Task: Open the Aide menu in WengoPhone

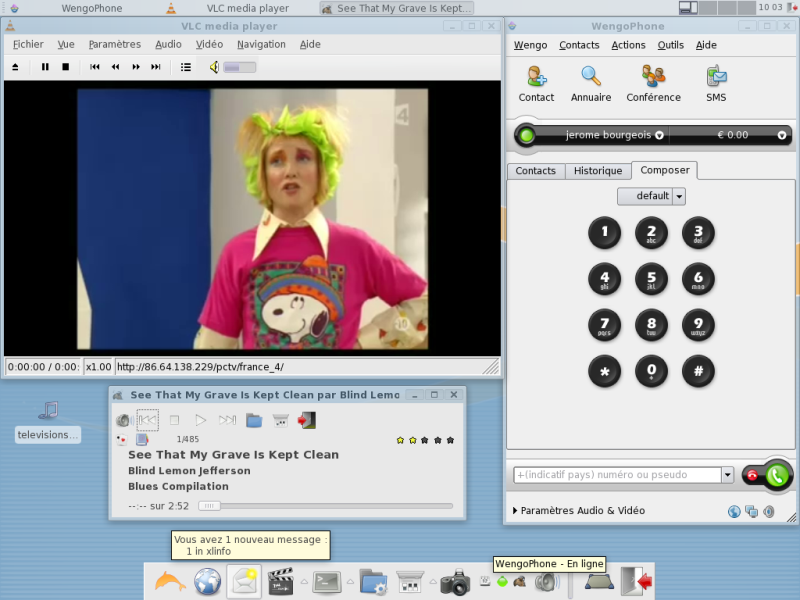Action: click(706, 45)
